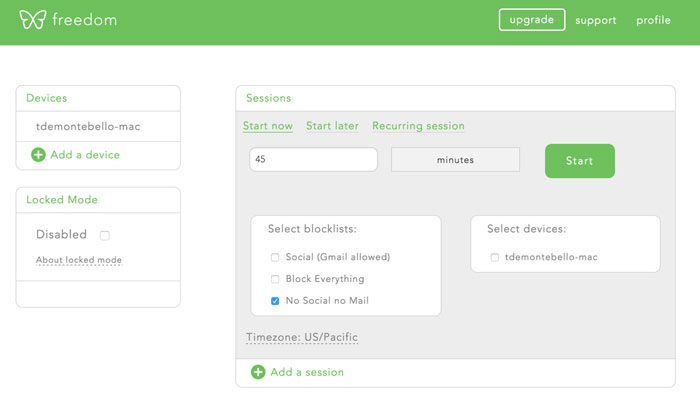Click the upgrade button in the header

[532, 20]
